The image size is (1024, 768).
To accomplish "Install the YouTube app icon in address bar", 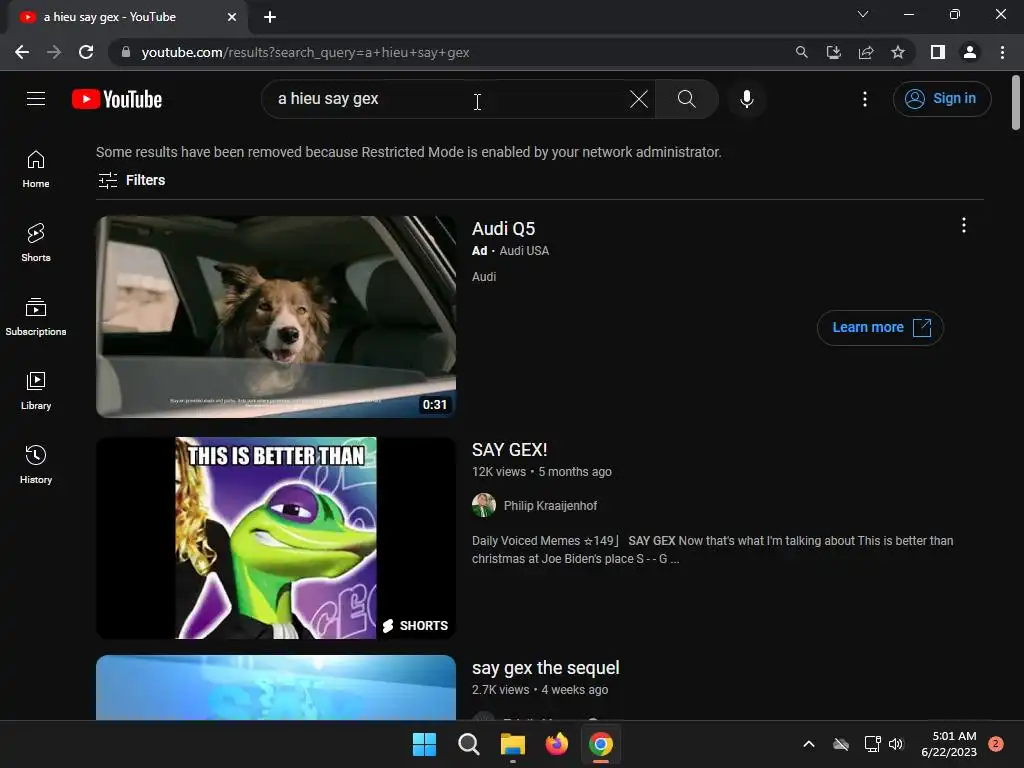I will click(833, 52).
